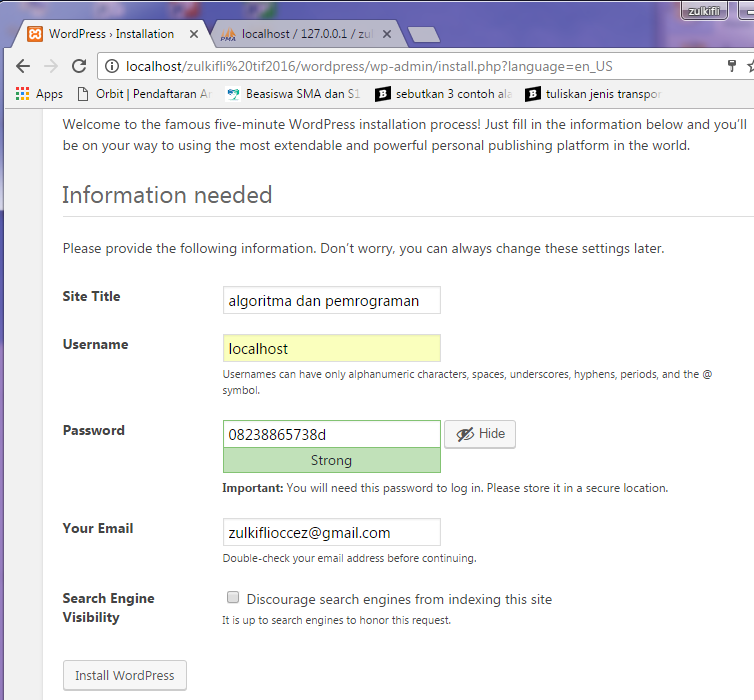This screenshot has height=700, width=754.
Task: Click the Password input field
Action: (332, 434)
